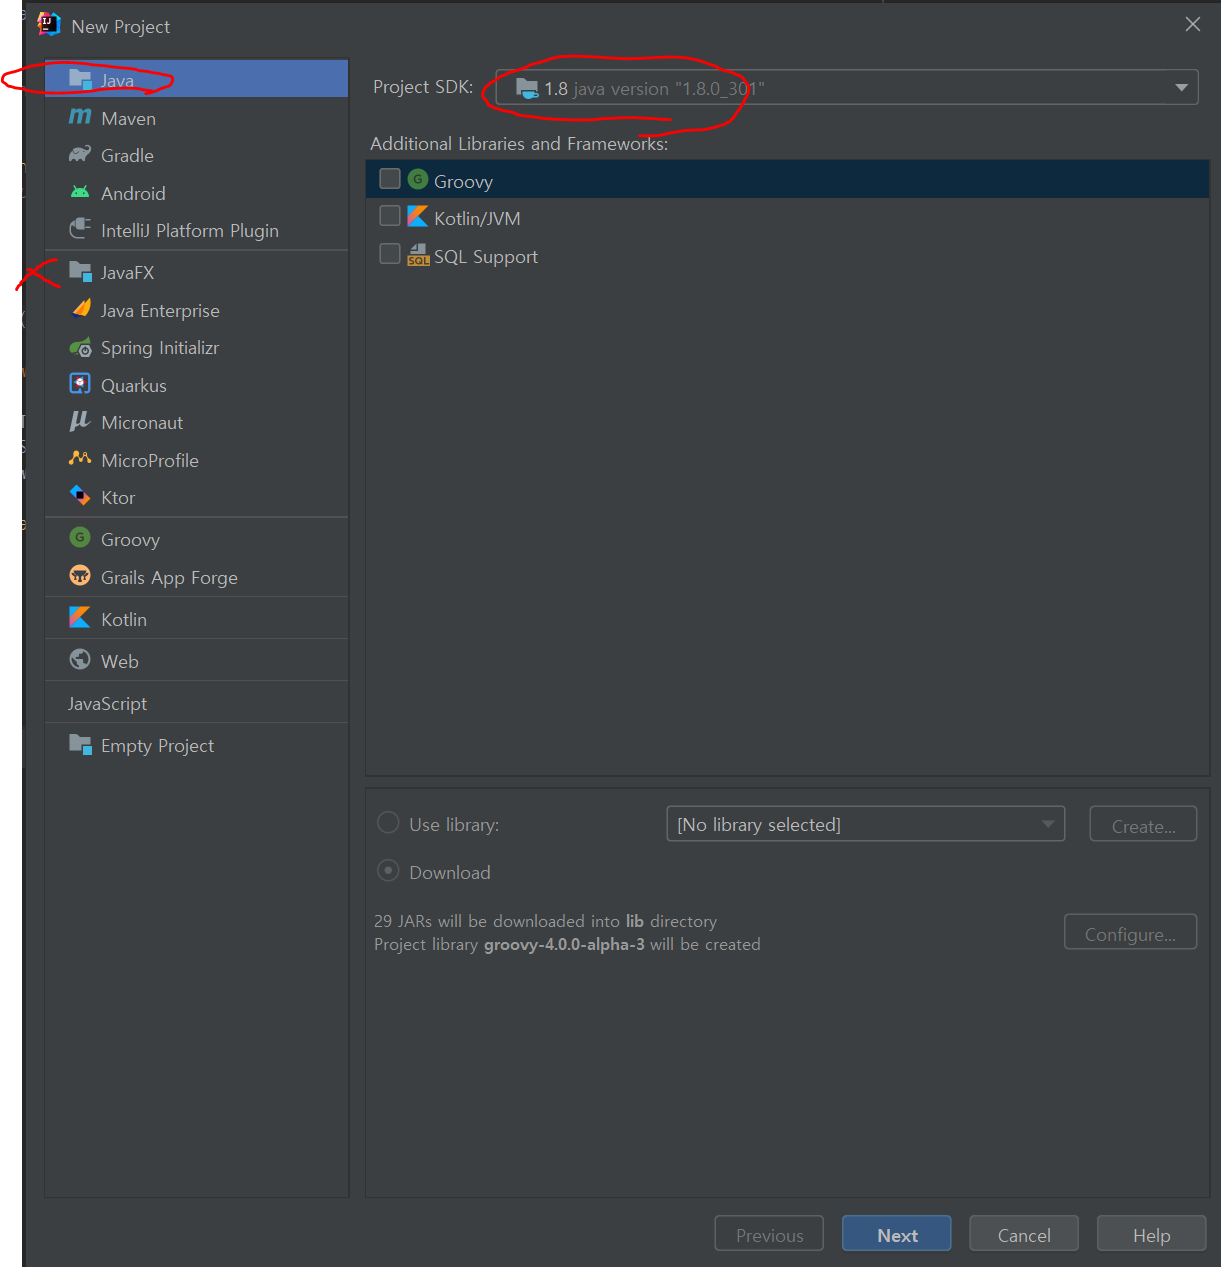Expand the Project SDK dropdown arrow
The width and height of the screenshot is (1221, 1267).
(1181, 88)
